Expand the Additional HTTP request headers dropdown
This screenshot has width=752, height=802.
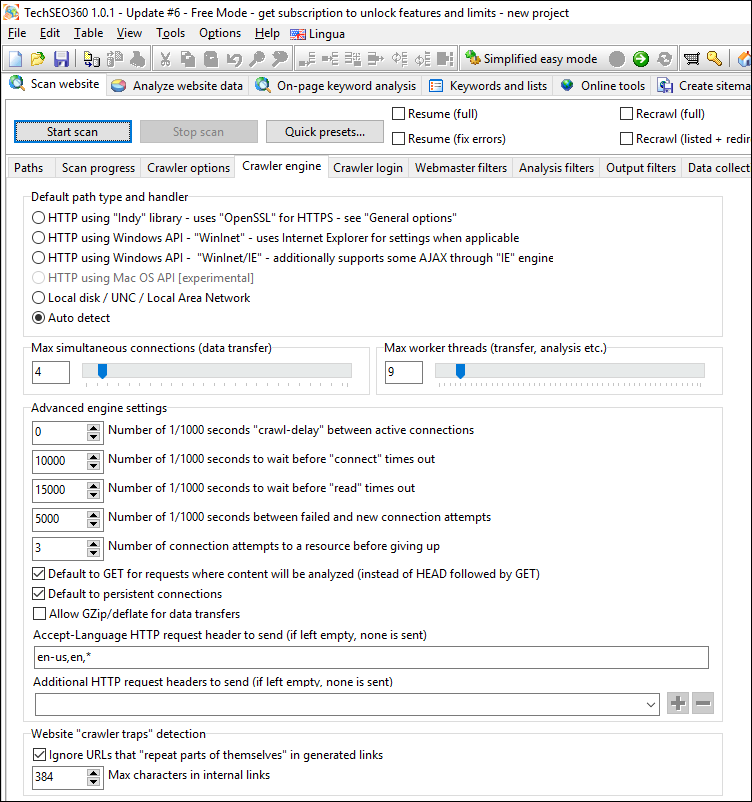click(651, 704)
